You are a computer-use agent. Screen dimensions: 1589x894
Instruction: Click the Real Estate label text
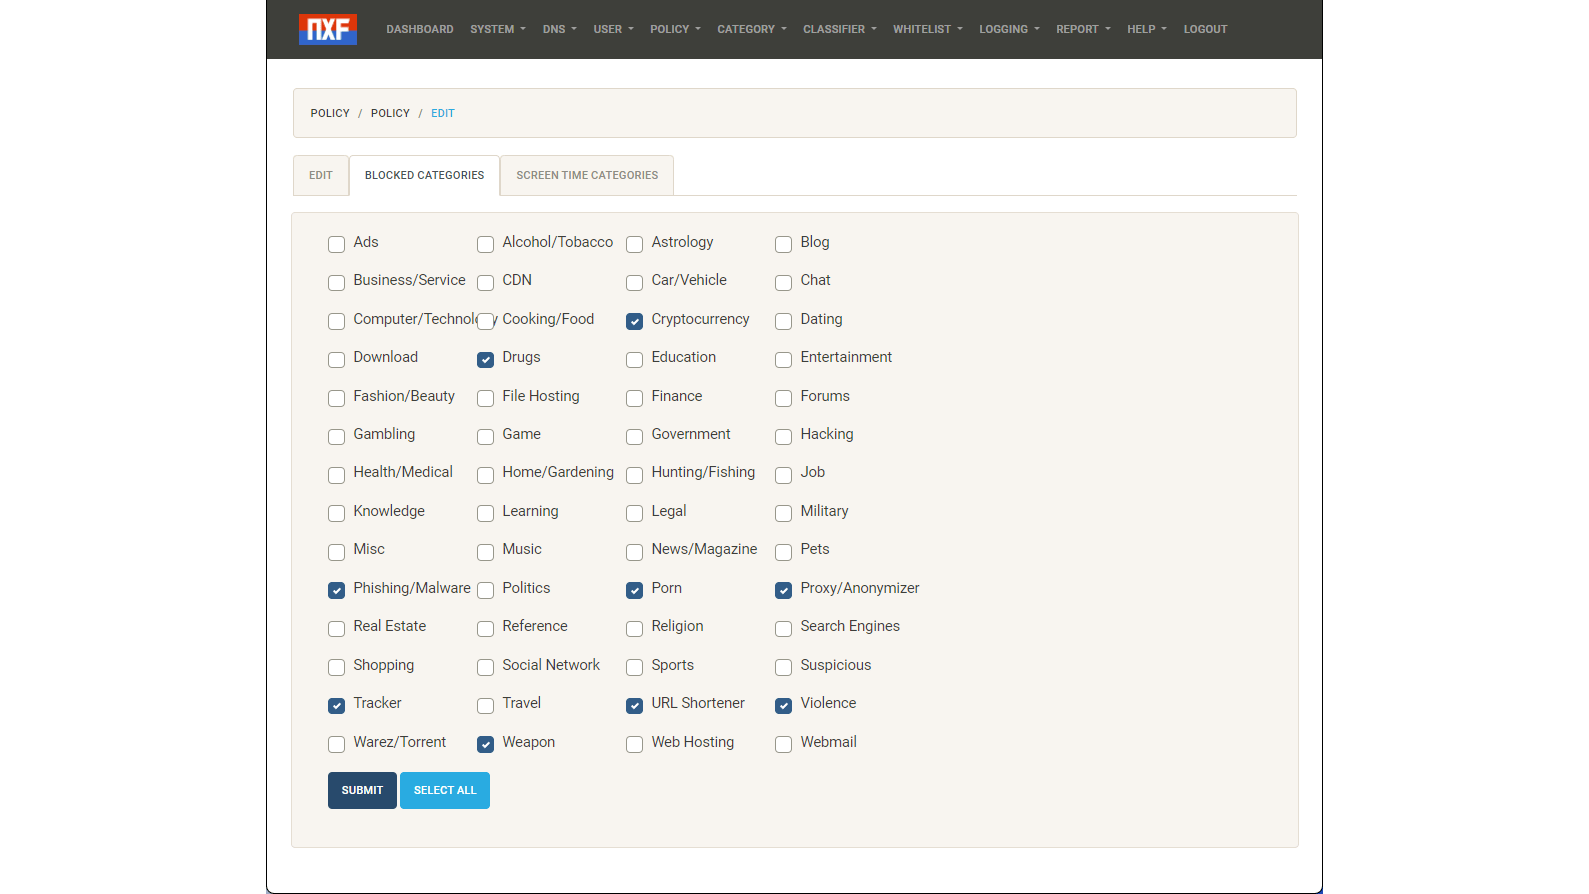[389, 626]
